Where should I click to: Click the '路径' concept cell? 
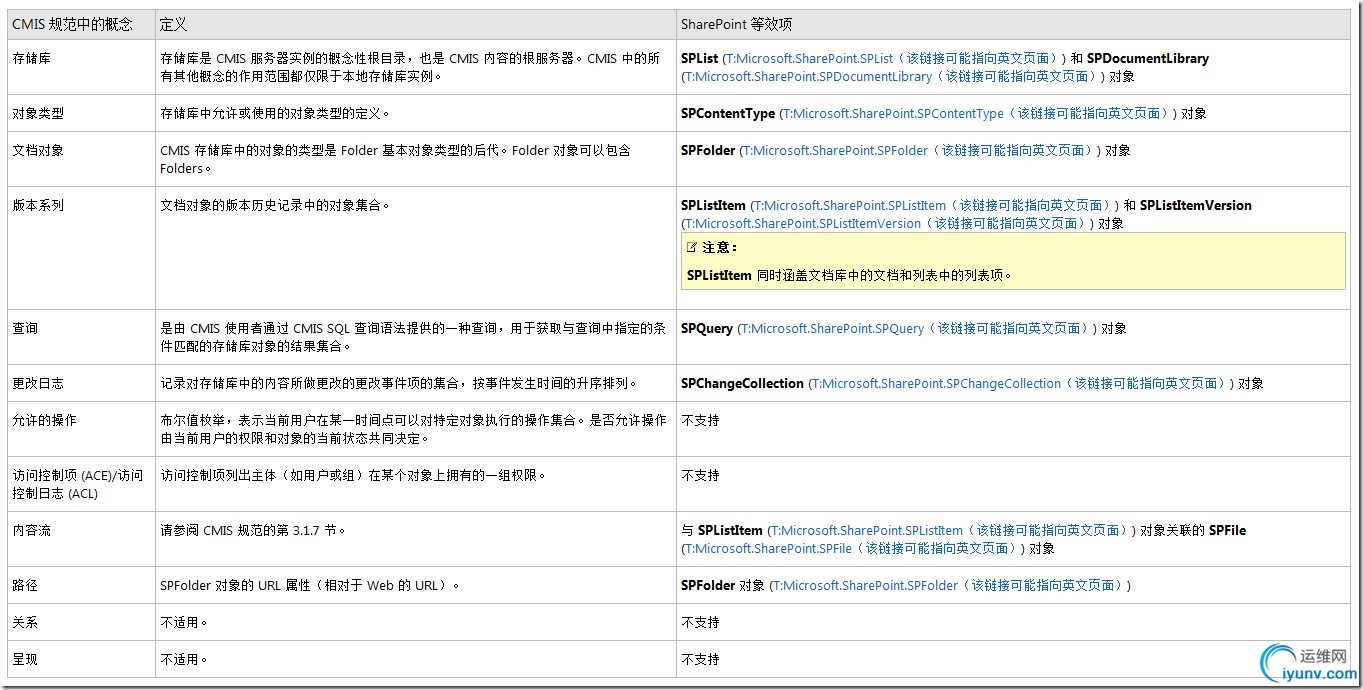click(81, 586)
